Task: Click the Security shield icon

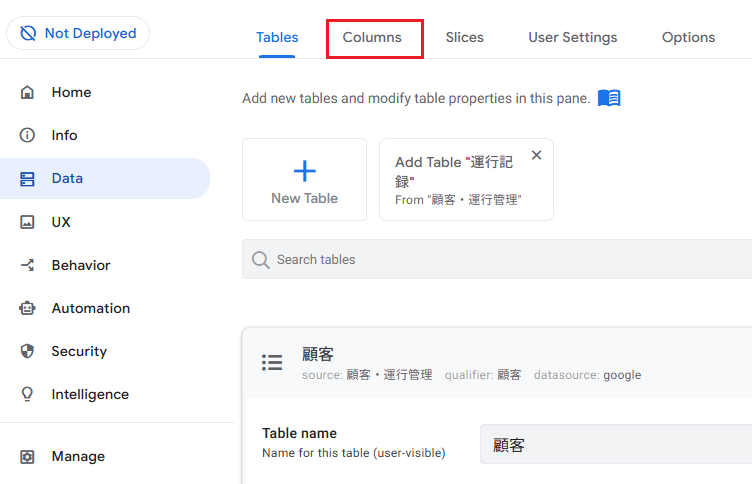Action: click(28, 351)
